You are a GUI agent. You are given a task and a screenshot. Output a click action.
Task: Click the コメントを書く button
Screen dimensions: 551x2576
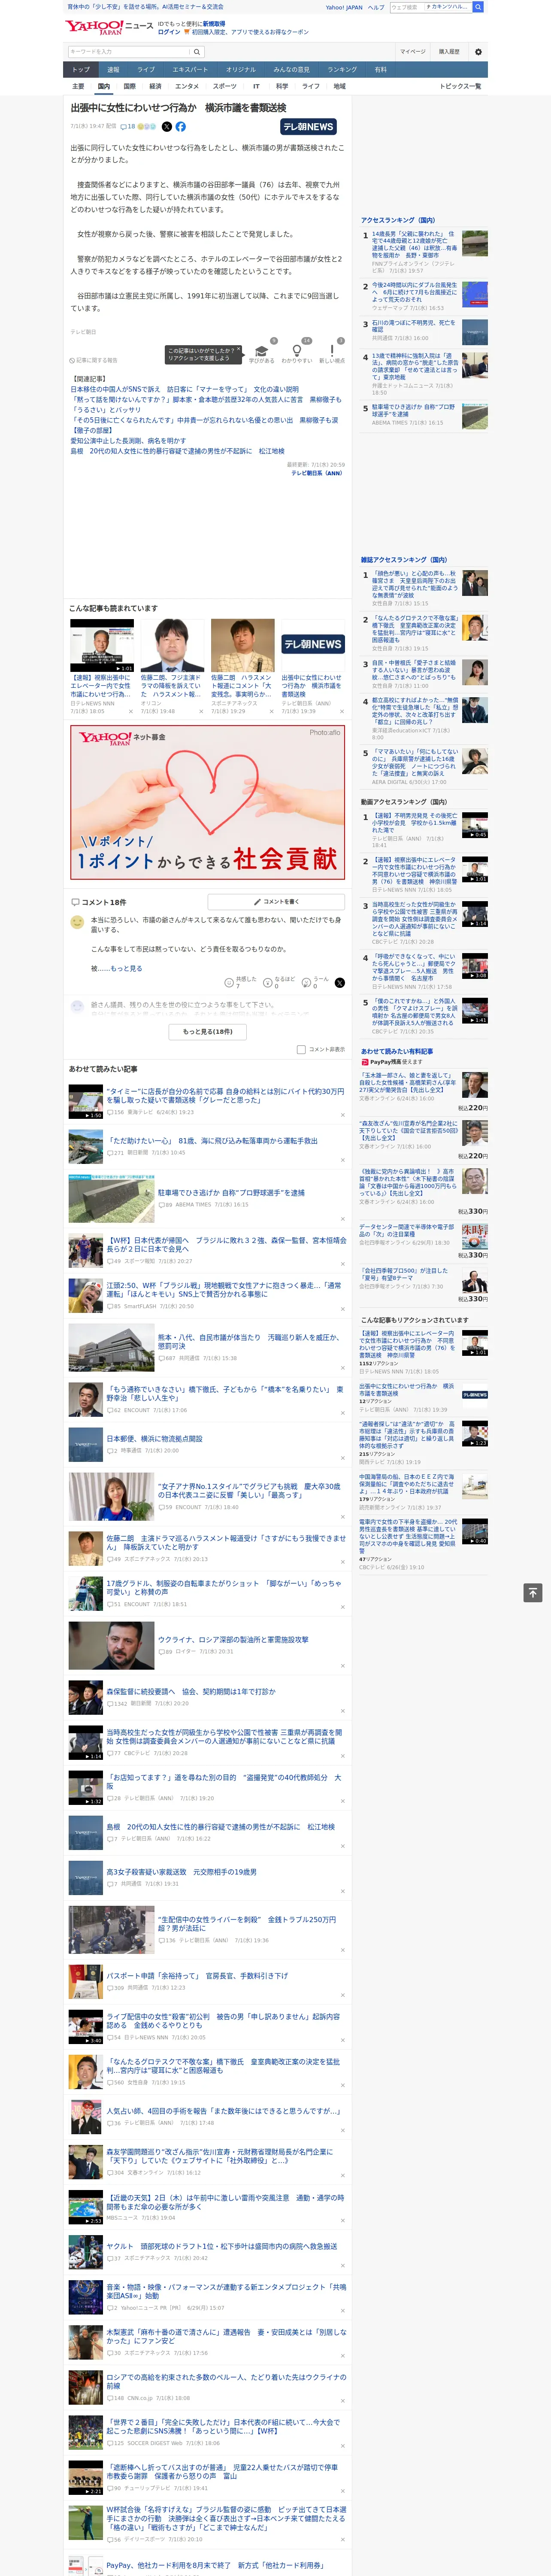pyautogui.click(x=276, y=901)
